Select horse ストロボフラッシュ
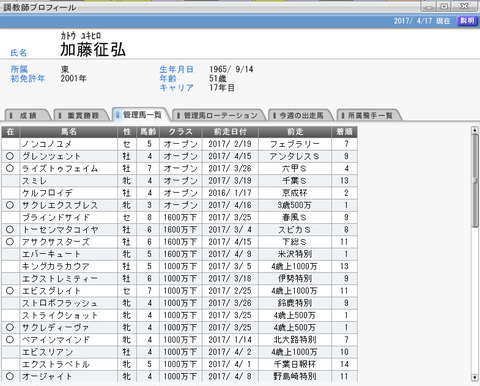This screenshot has height=386, width=480. point(60,303)
